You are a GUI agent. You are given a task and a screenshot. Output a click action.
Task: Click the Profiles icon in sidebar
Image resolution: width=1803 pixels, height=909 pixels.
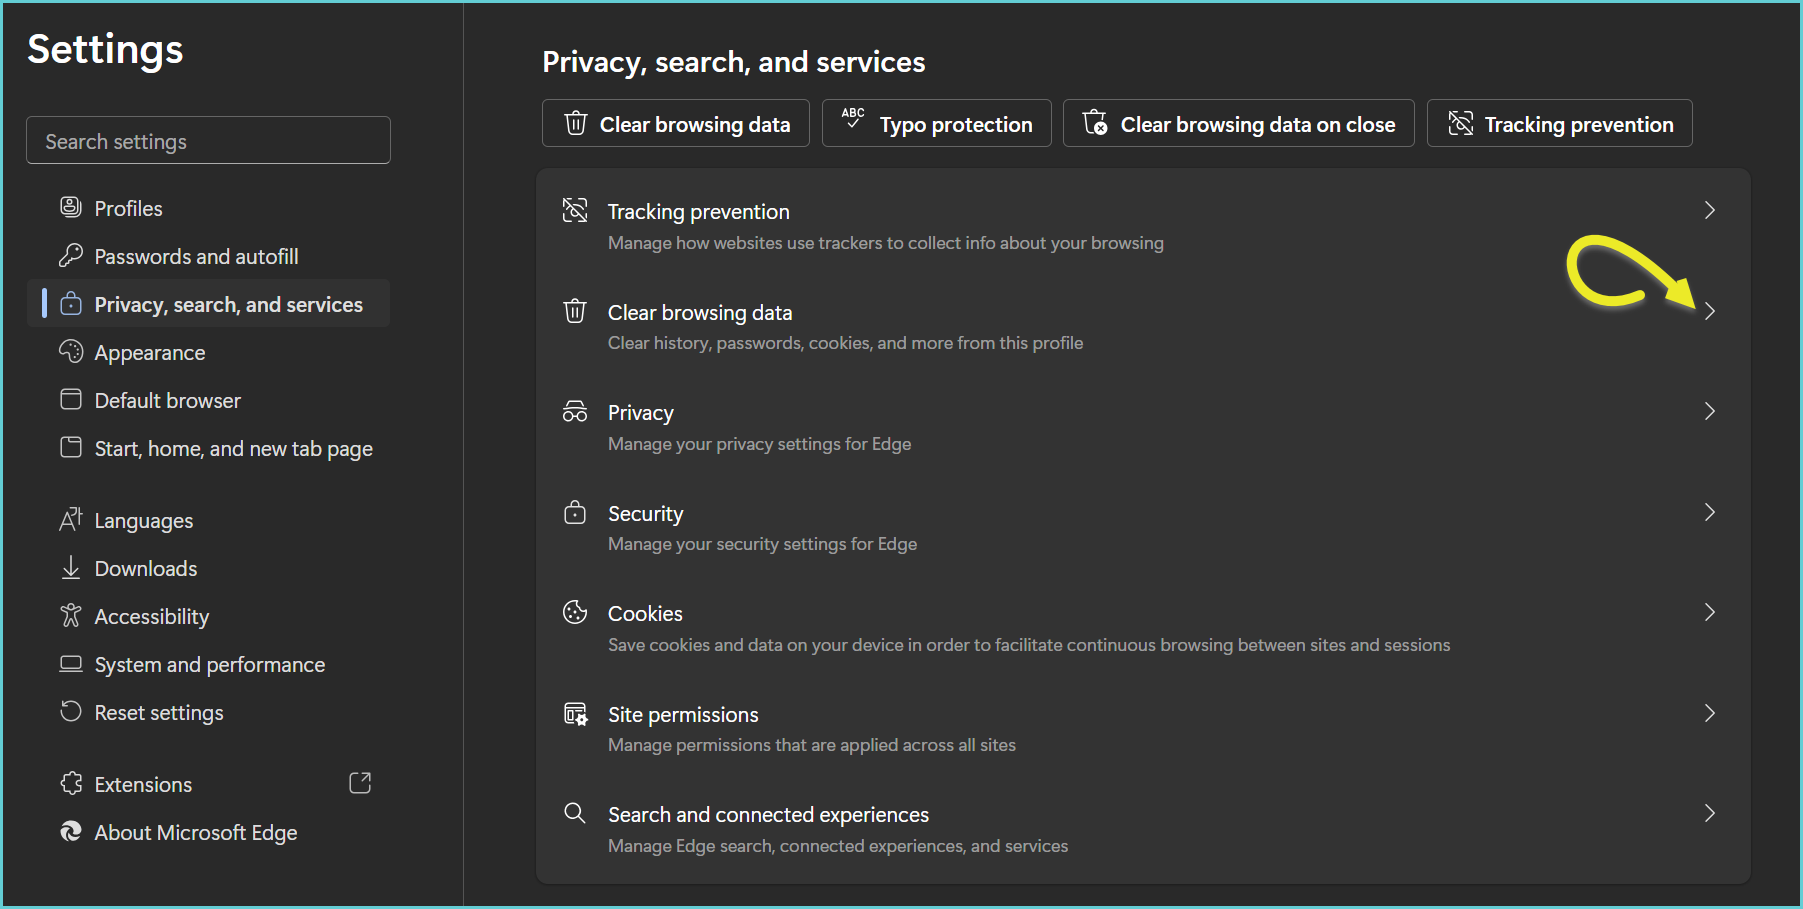tap(71, 207)
